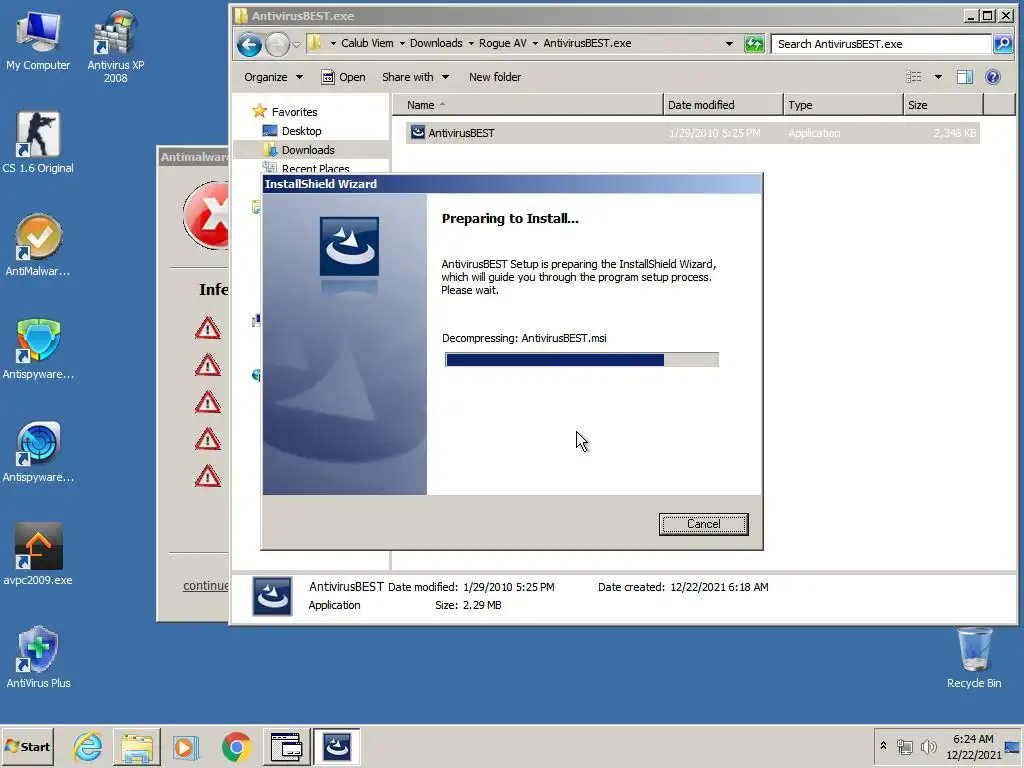Viewport: 1024px width, 768px height.
Task: Open Windows Media Player from taskbar
Action: 185,746
